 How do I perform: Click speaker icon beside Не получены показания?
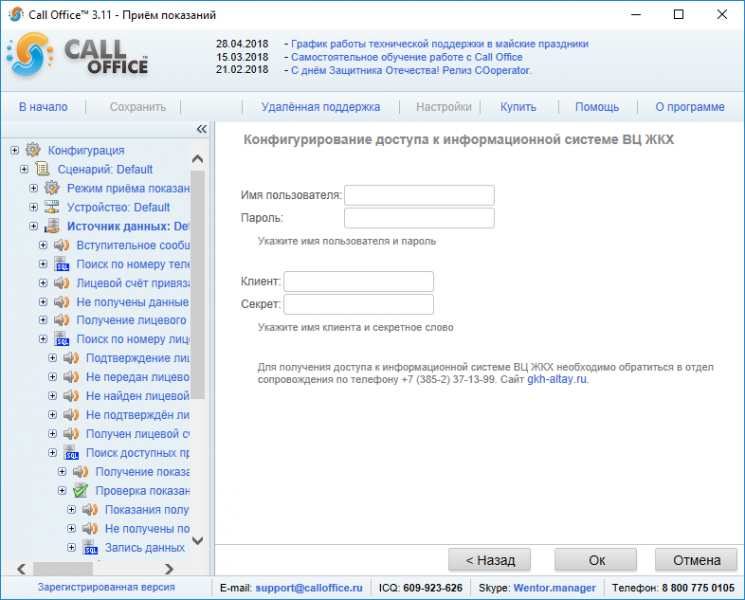[x=90, y=528]
